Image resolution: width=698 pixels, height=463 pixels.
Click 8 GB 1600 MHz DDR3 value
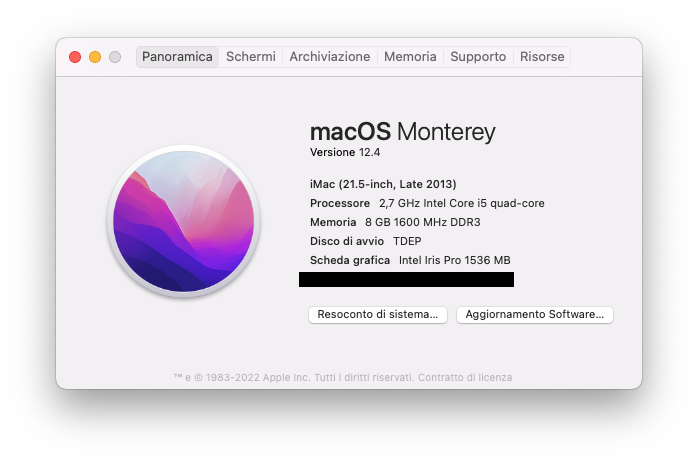point(422,222)
